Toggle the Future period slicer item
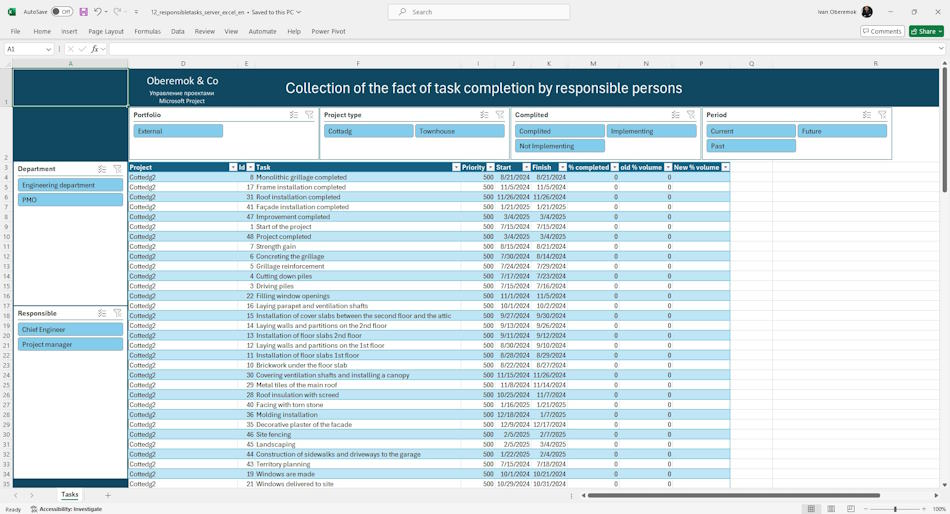950x514 pixels. pyautogui.click(x=842, y=131)
